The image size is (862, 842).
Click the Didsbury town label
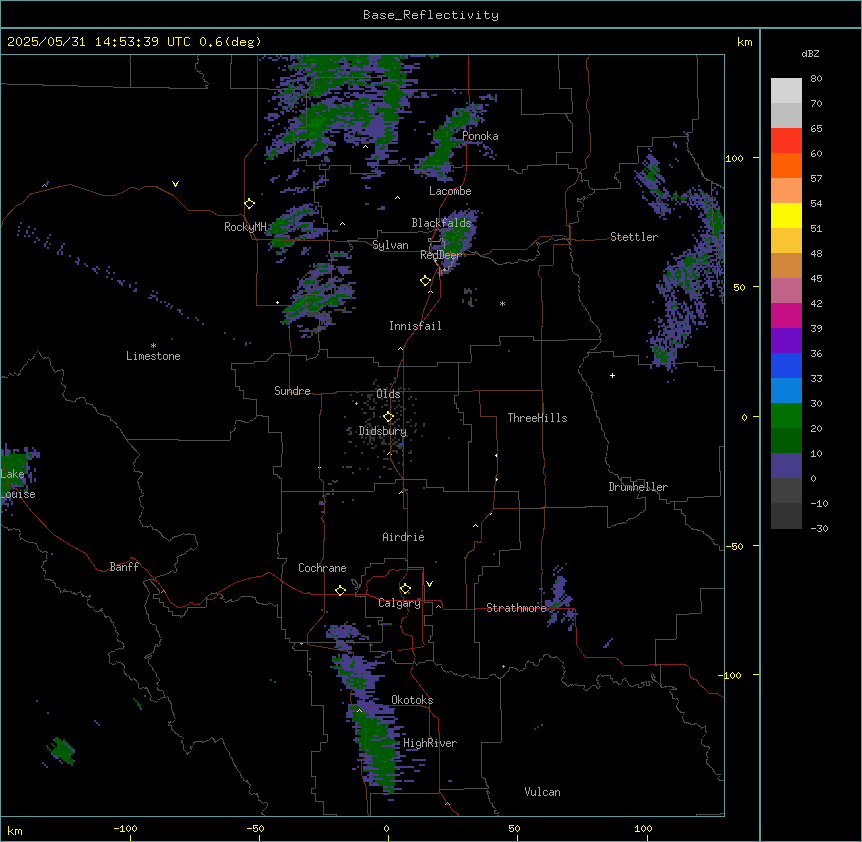tap(383, 431)
